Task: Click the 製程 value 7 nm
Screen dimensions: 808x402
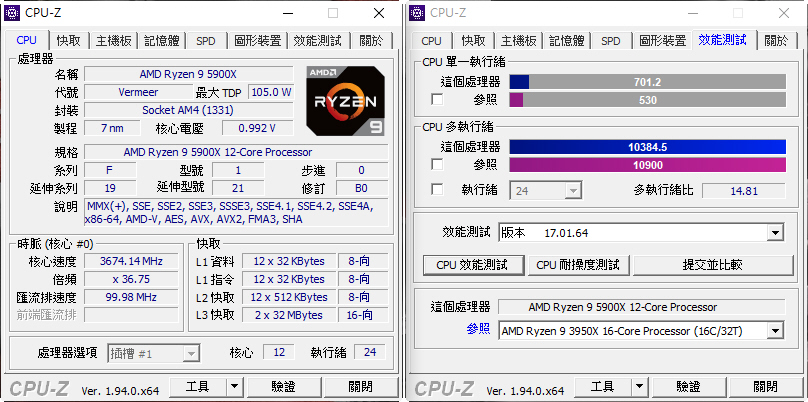Action: (x=112, y=128)
